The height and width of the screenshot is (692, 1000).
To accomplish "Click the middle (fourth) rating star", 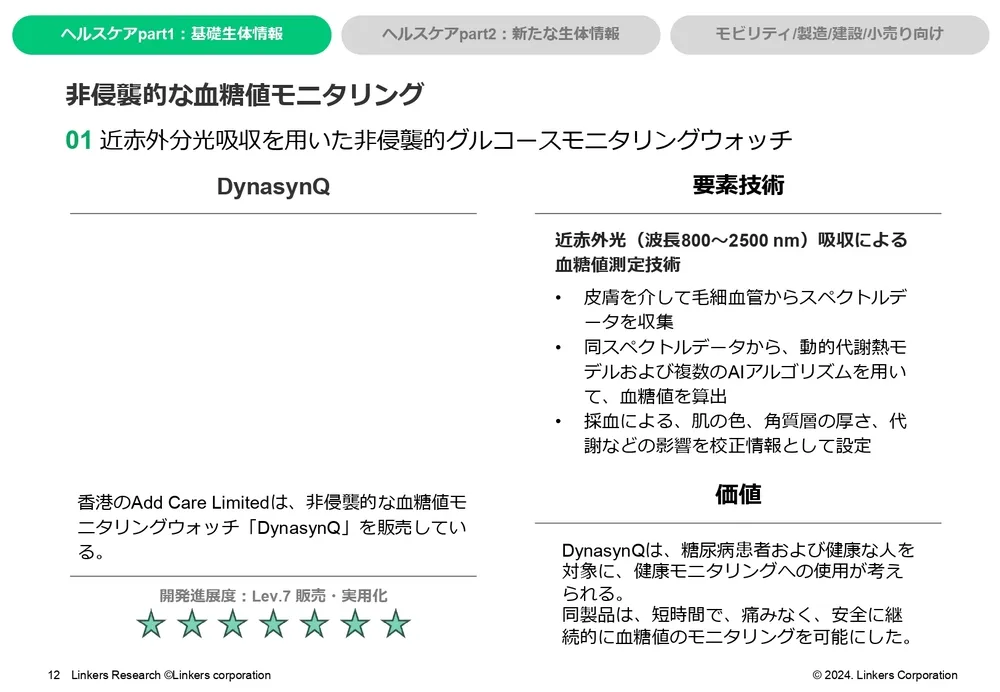I will [274, 624].
